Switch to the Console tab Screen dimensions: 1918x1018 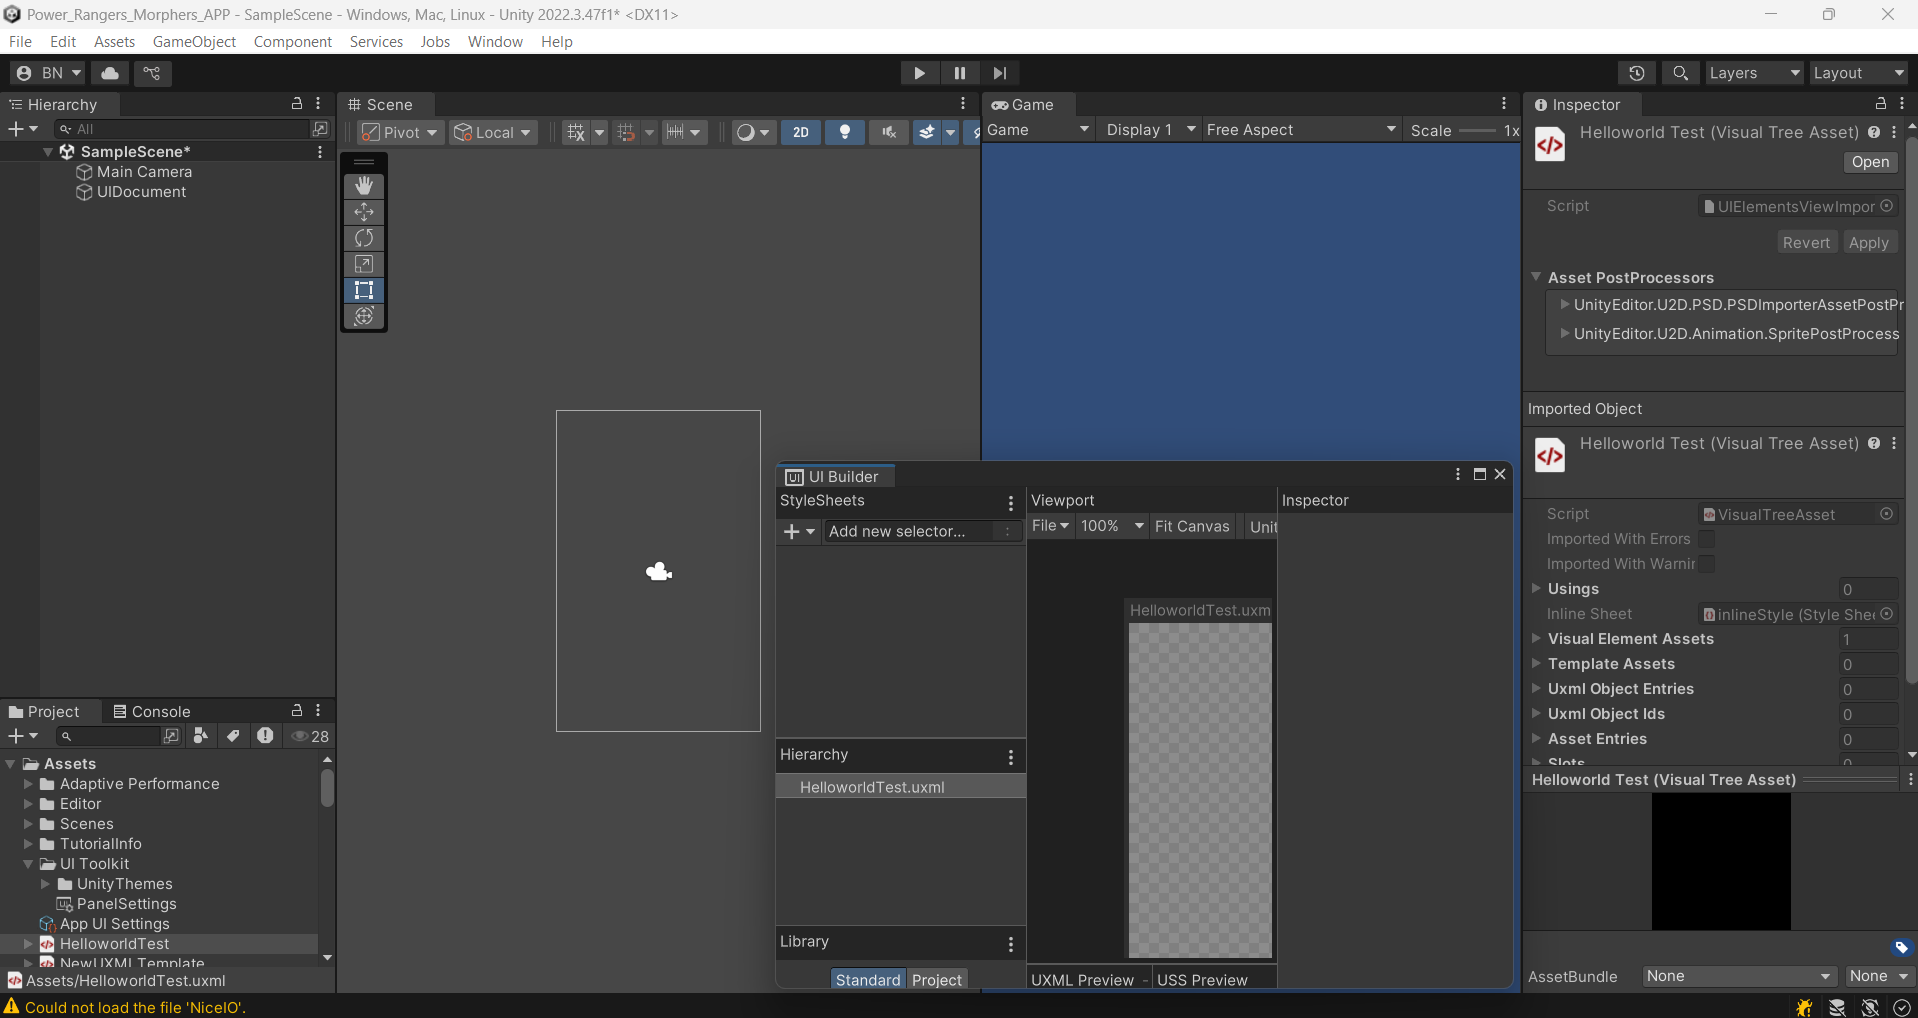pos(151,711)
